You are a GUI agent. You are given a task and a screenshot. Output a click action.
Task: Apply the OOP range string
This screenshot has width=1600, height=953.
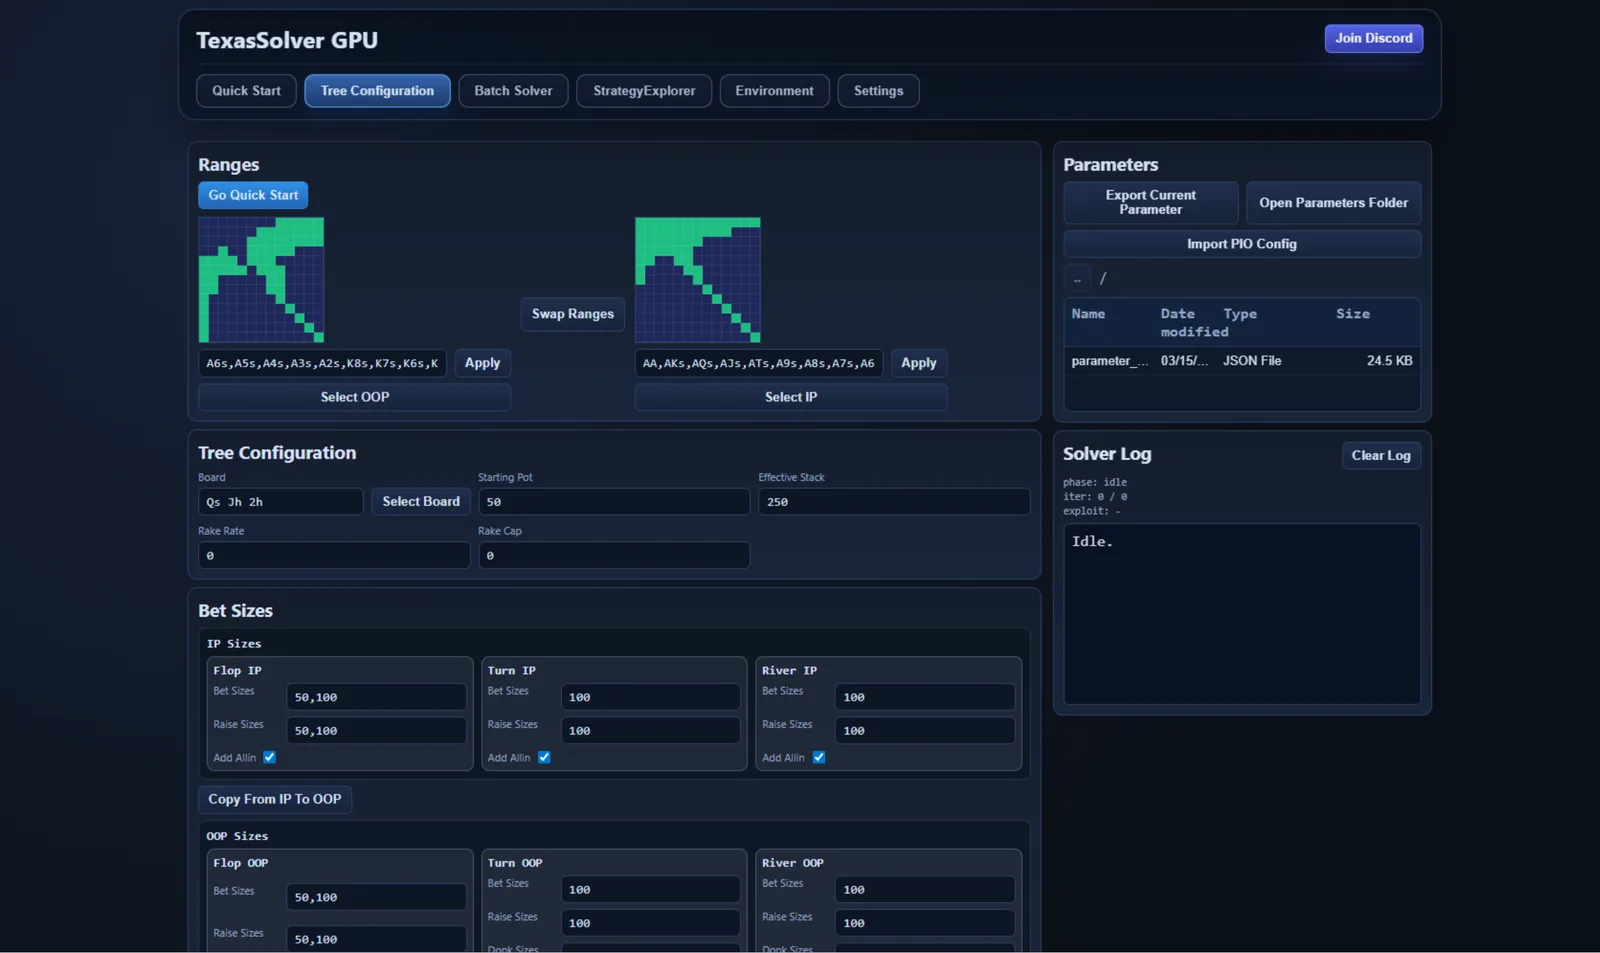click(482, 363)
